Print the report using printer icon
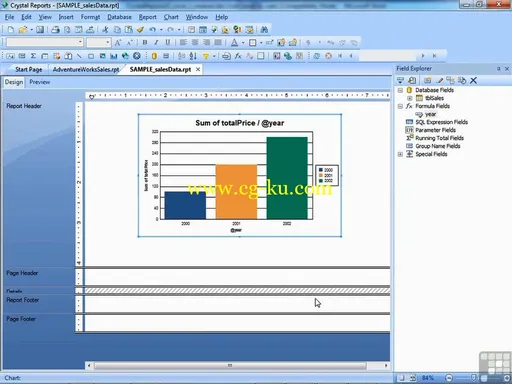 click(55, 30)
